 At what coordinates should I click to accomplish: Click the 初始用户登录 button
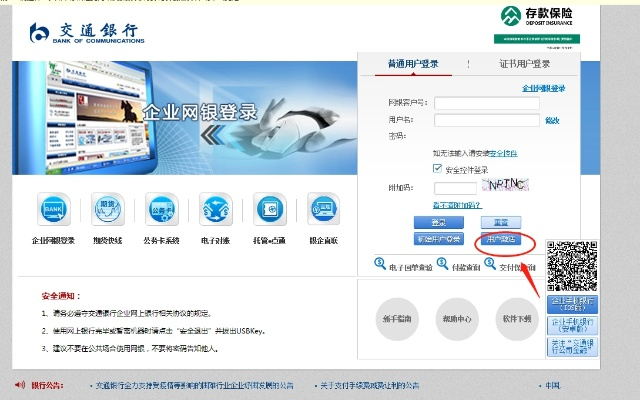[439, 239]
